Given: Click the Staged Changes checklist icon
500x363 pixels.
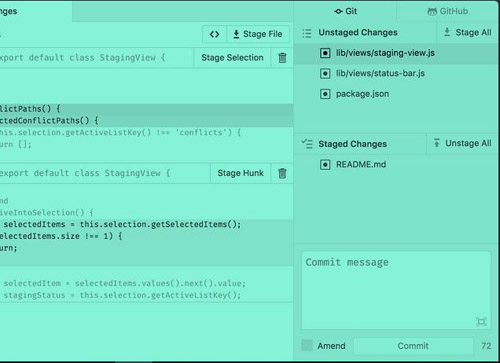Looking at the screenshot, I should 307,144.
